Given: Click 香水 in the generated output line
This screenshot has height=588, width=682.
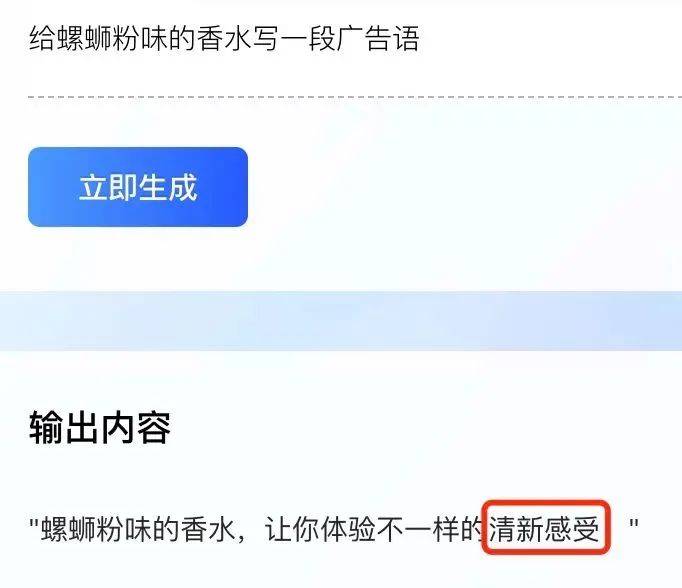Looking at the screenshot, I should (x=207, y=529).
